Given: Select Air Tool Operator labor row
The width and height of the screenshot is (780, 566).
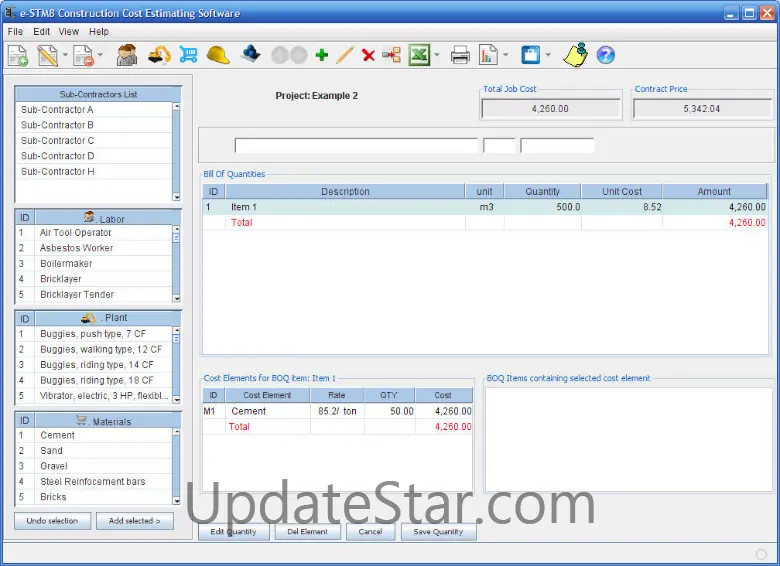Looking at the screenshot, I should tap(94, 232).
